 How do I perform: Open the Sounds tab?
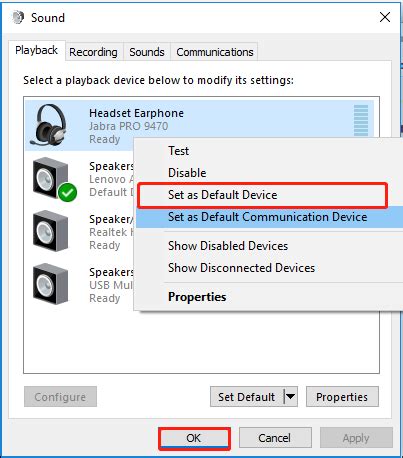point(147,52)
